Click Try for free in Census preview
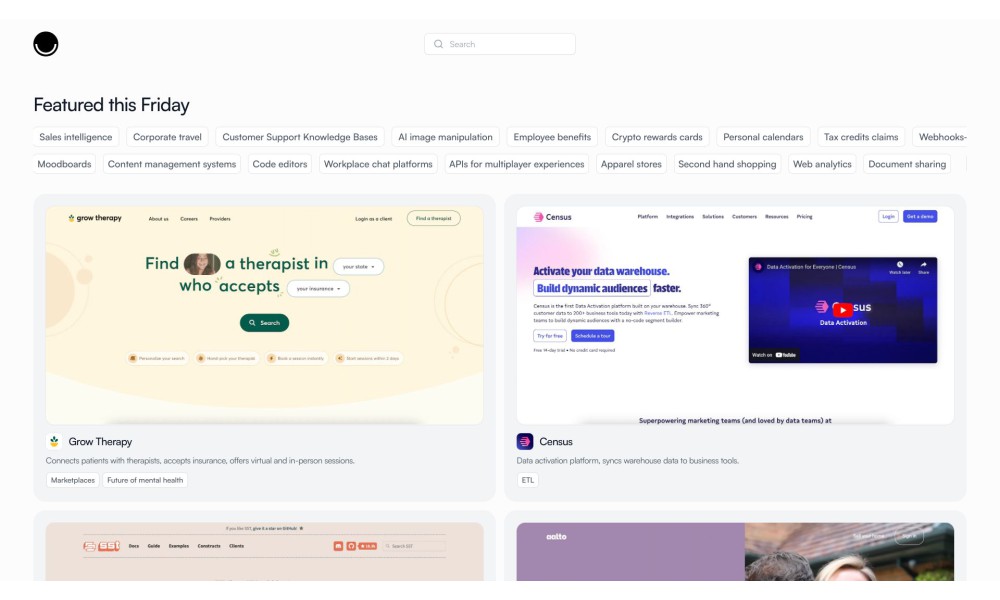The width and height of the screenshot is (1000, 600). coord(550,336)
